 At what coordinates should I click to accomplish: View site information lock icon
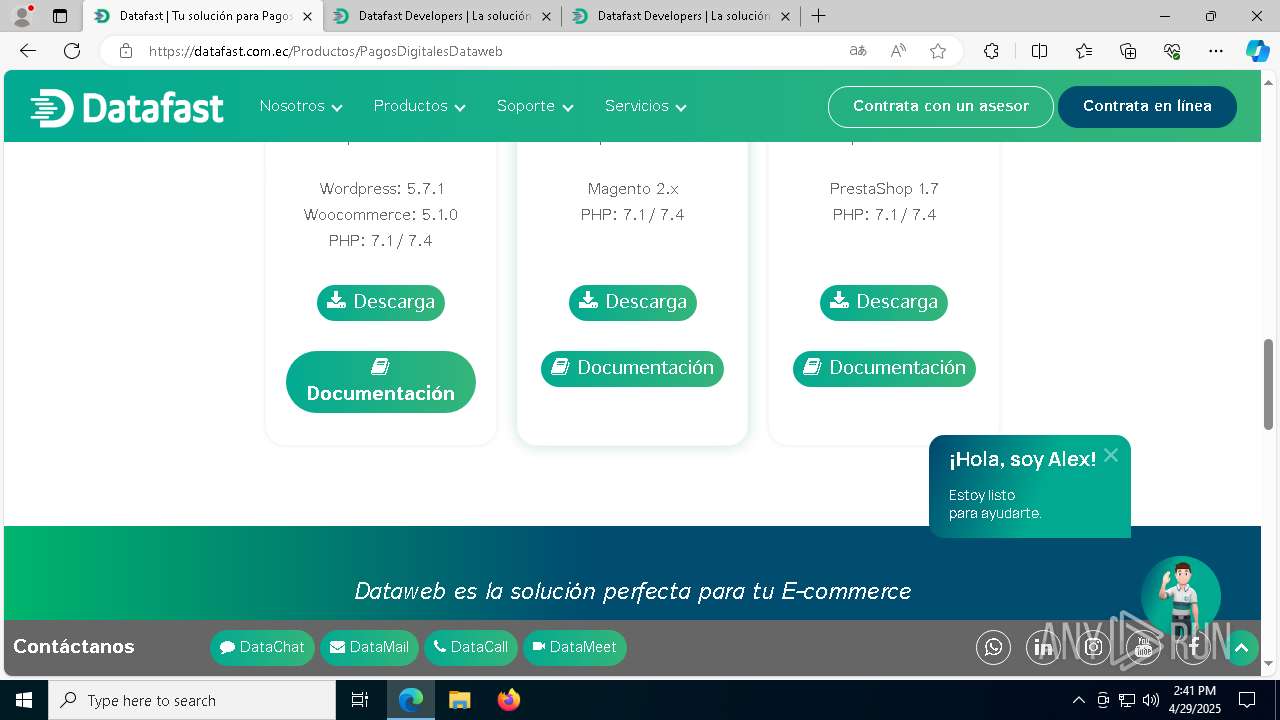tap(126, 51)
